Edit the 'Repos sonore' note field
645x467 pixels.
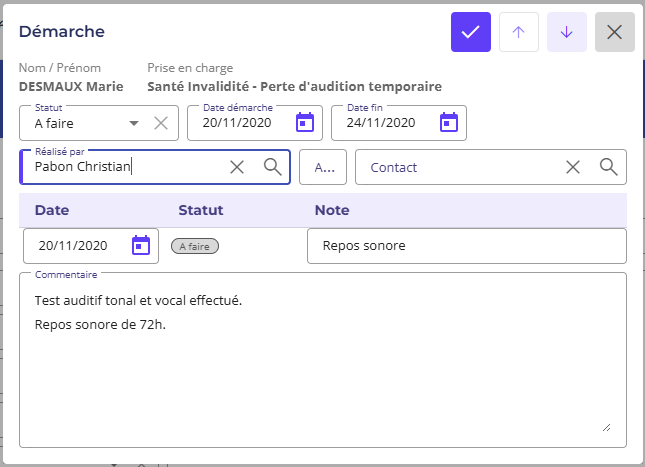(466, 245)
